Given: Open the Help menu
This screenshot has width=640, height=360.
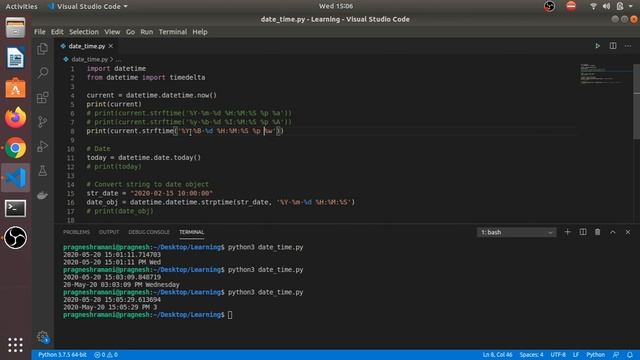Looking at the screenshot, I should (200, 32).
